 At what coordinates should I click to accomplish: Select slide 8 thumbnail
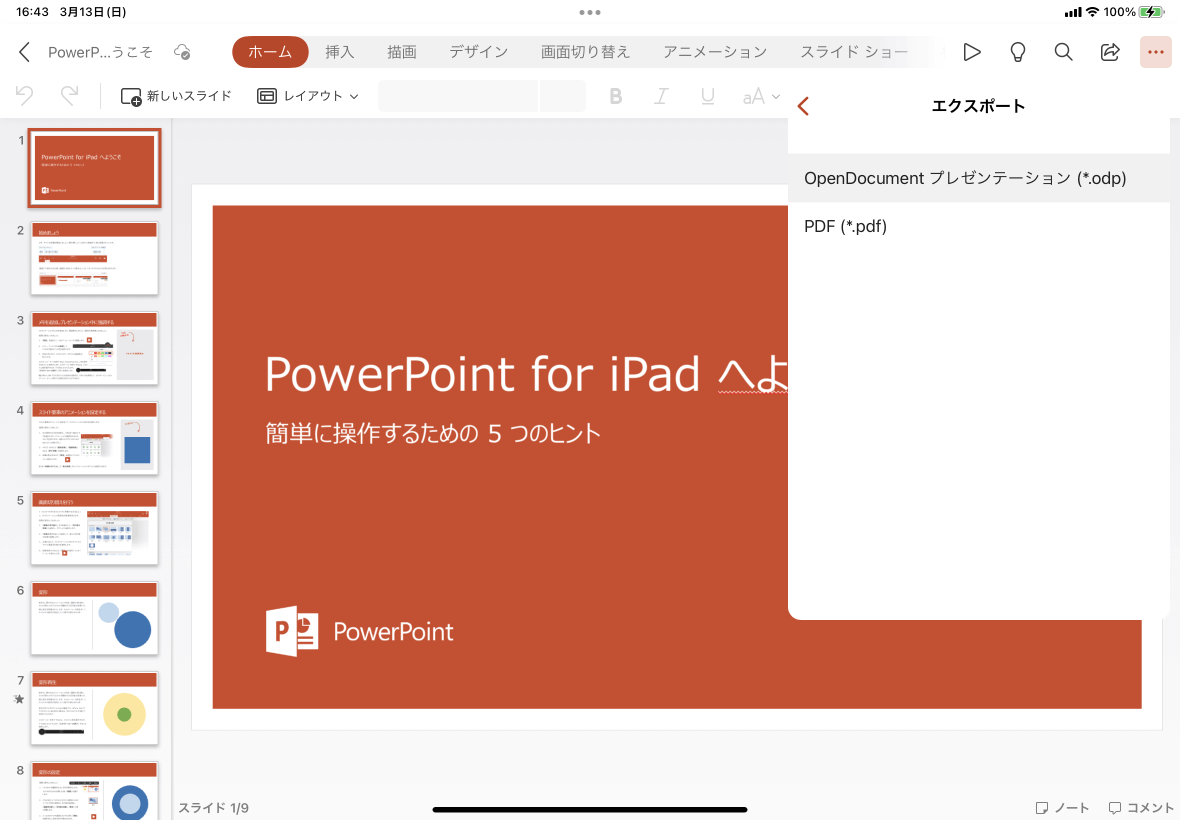[95, 791]
